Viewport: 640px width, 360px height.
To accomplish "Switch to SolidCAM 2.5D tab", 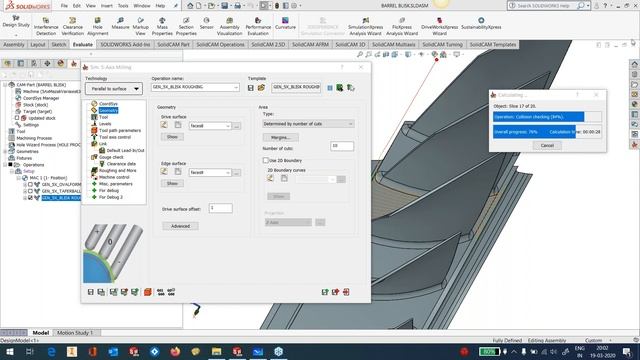I will [x=268, y=44].
